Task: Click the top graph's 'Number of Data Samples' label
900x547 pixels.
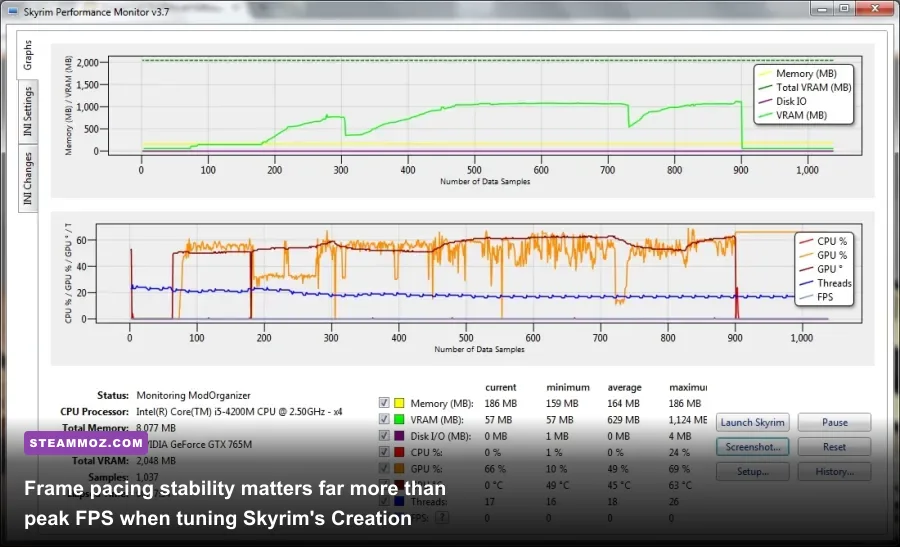Action: click(485, 181)
